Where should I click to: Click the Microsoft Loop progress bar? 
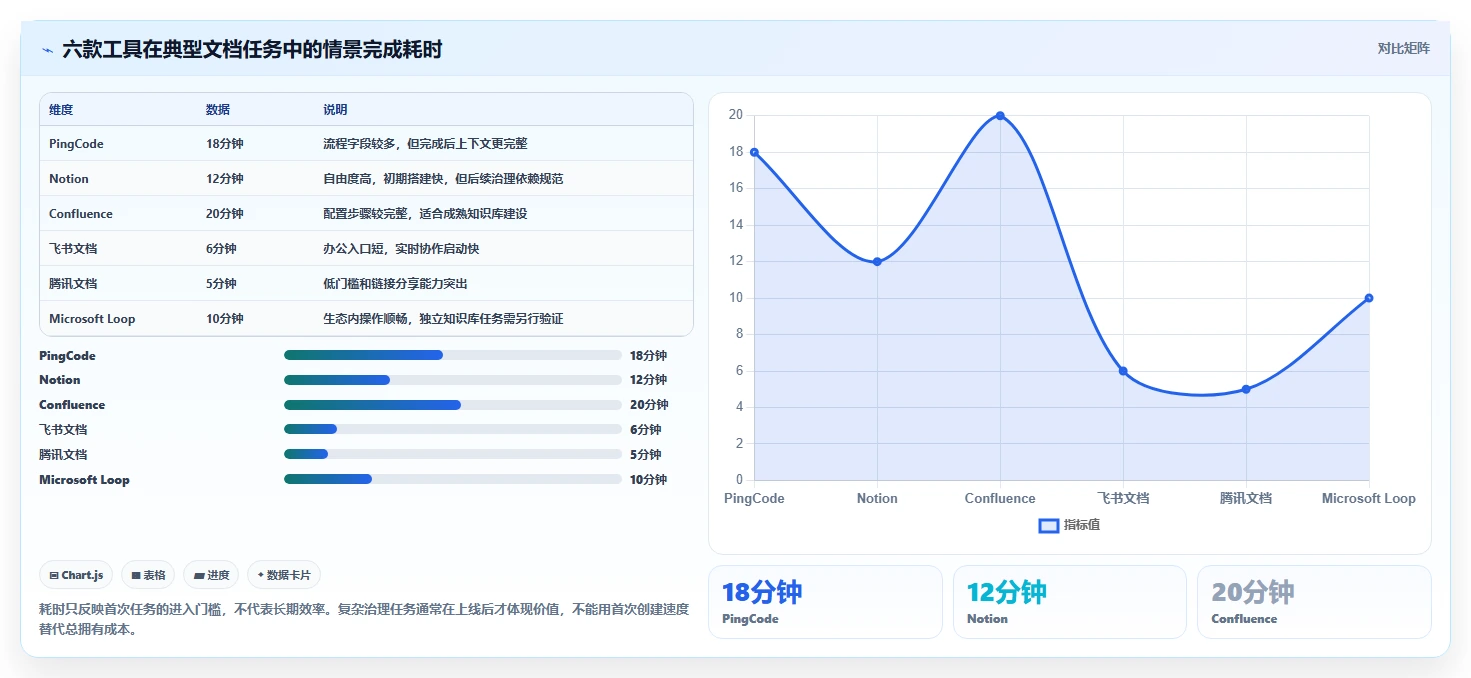coord(453,479)
